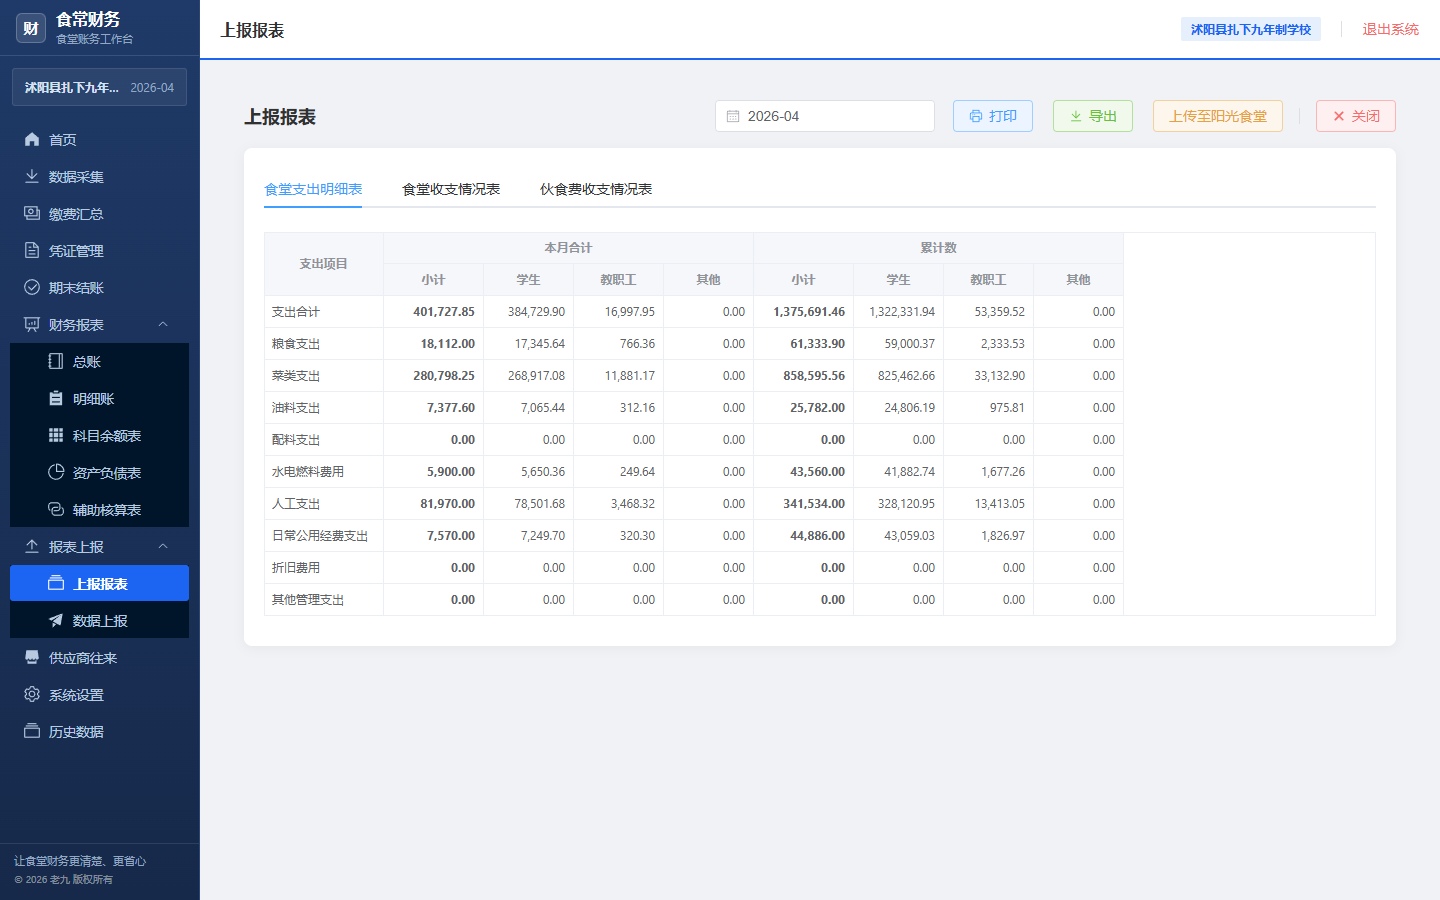Click 退出系统 link
The image size is (1440, 900).
tap(1390, 29)
